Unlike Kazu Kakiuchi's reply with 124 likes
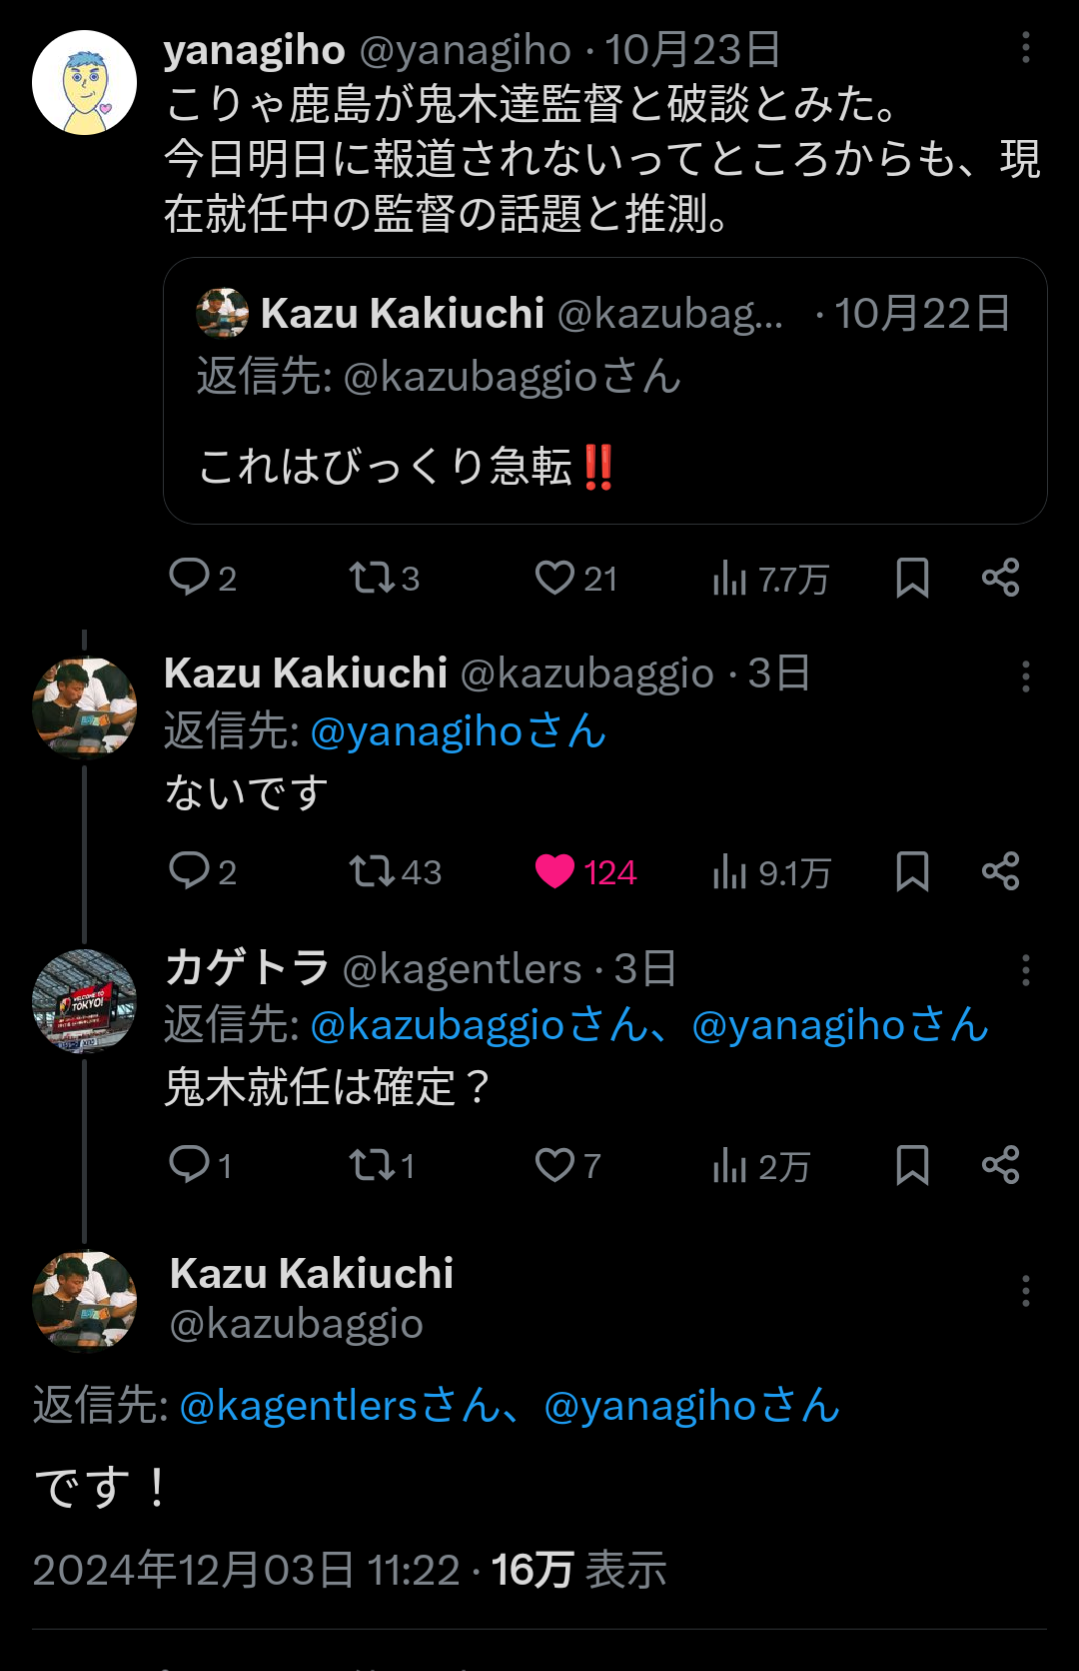Image resolution: width=1079 pixels, height=1671 pixels. [x=555, y=871]
